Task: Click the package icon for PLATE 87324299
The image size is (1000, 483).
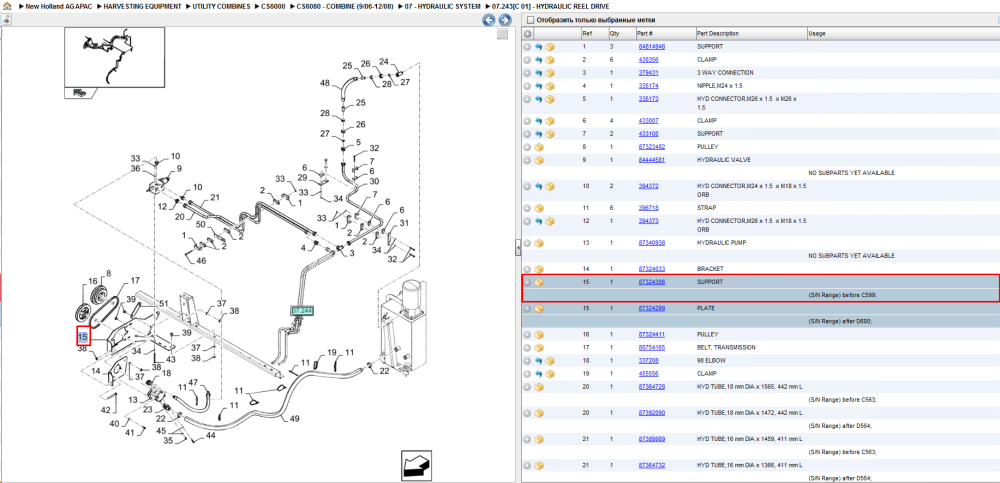Action: (538, 308)
